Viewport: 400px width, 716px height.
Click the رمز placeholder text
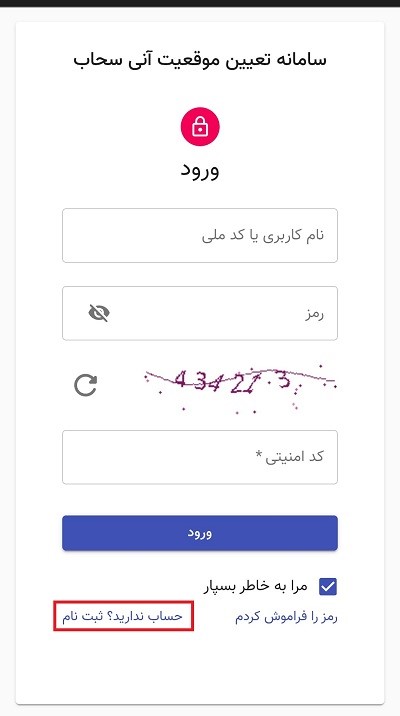point(315,314)
